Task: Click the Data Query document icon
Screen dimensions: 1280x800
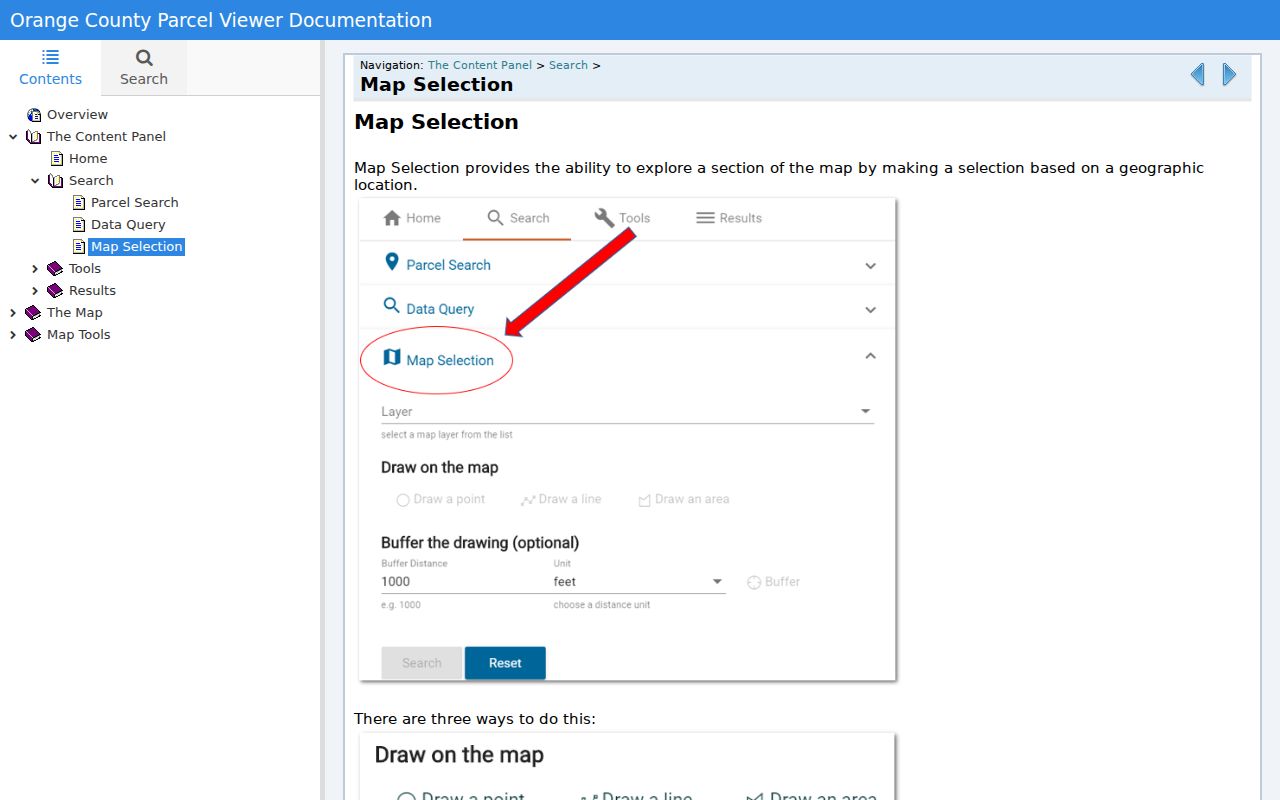Action: (x=79, y=224)
